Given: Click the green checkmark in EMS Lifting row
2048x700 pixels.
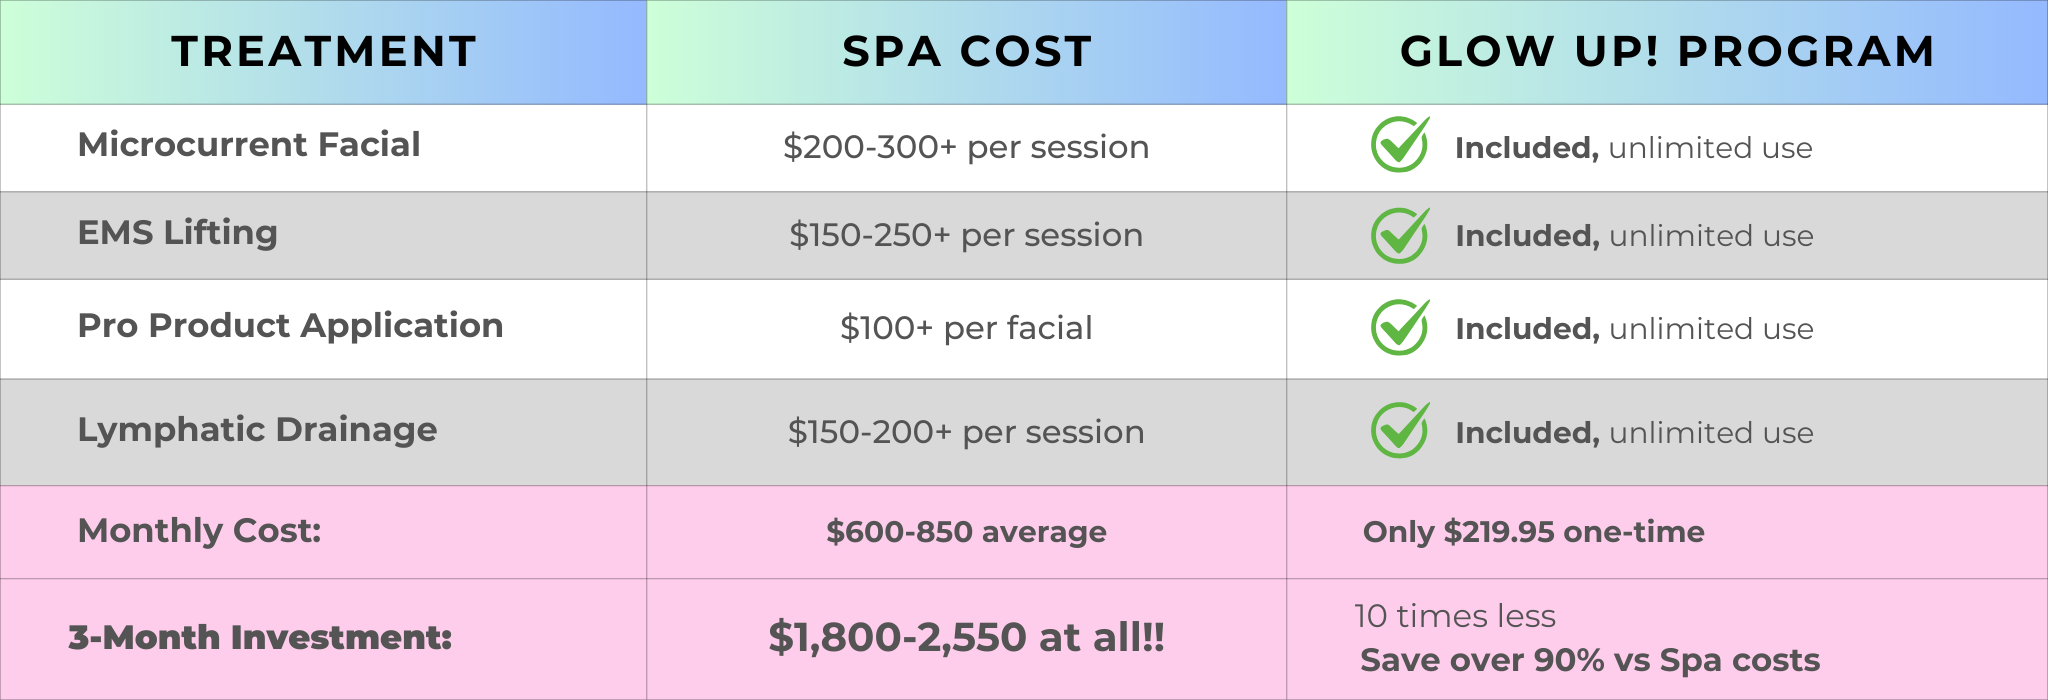Looking at the screenshot, I should [x=1399, y=236].
